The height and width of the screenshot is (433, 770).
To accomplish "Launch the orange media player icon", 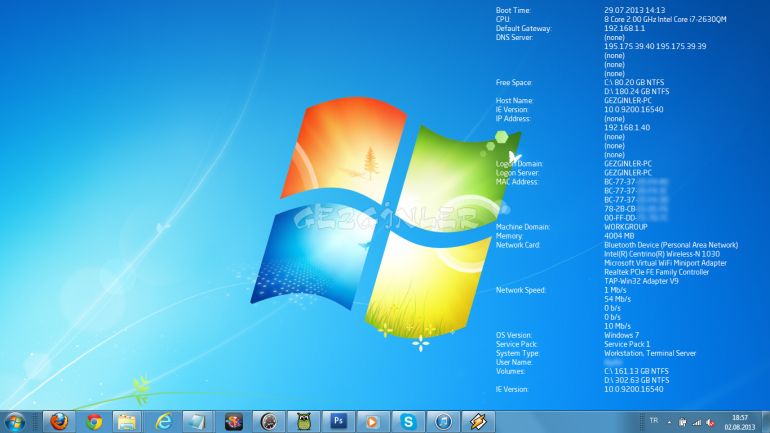I will point(373,422).
